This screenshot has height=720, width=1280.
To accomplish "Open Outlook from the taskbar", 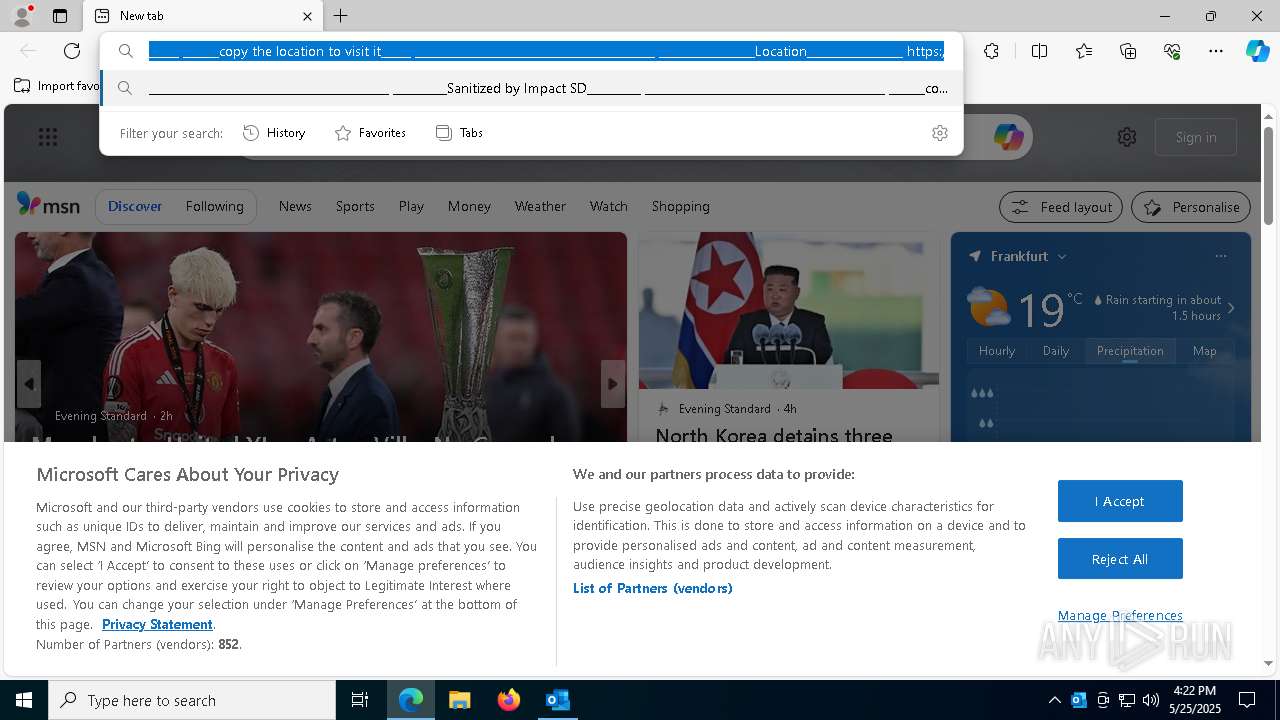I will tap(557, 700).
